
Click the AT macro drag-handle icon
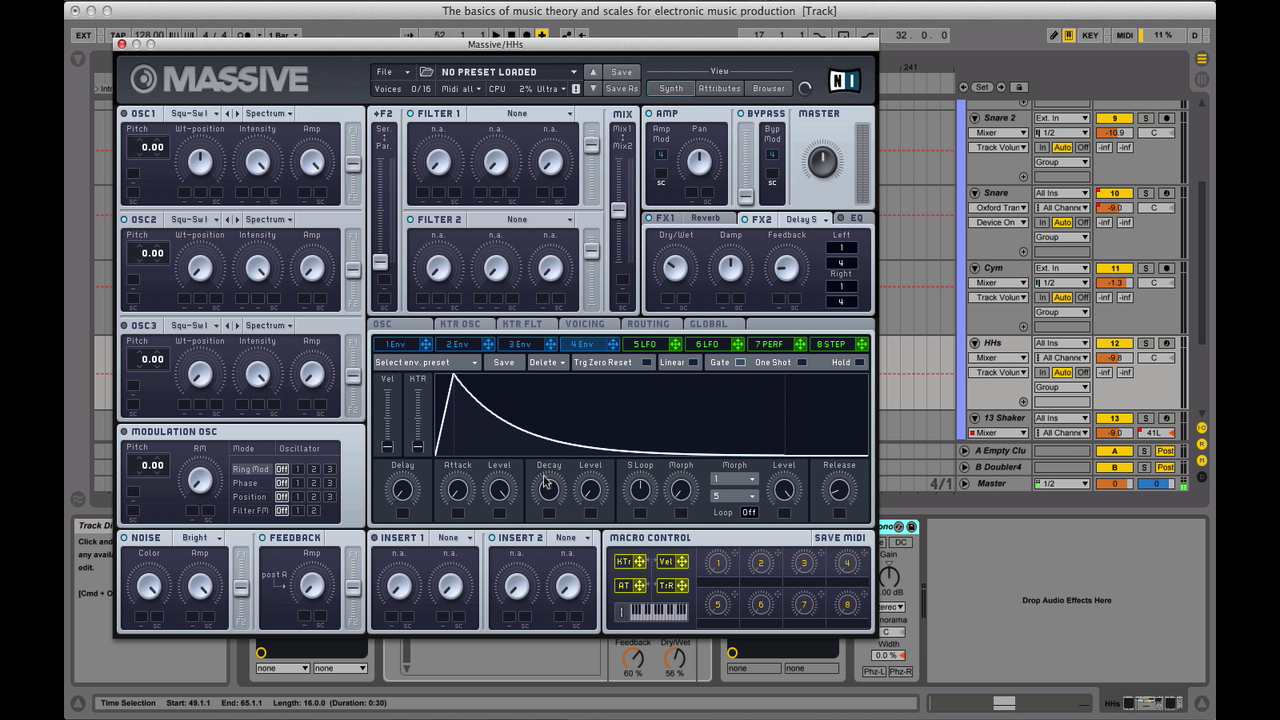tap(640, 586)
